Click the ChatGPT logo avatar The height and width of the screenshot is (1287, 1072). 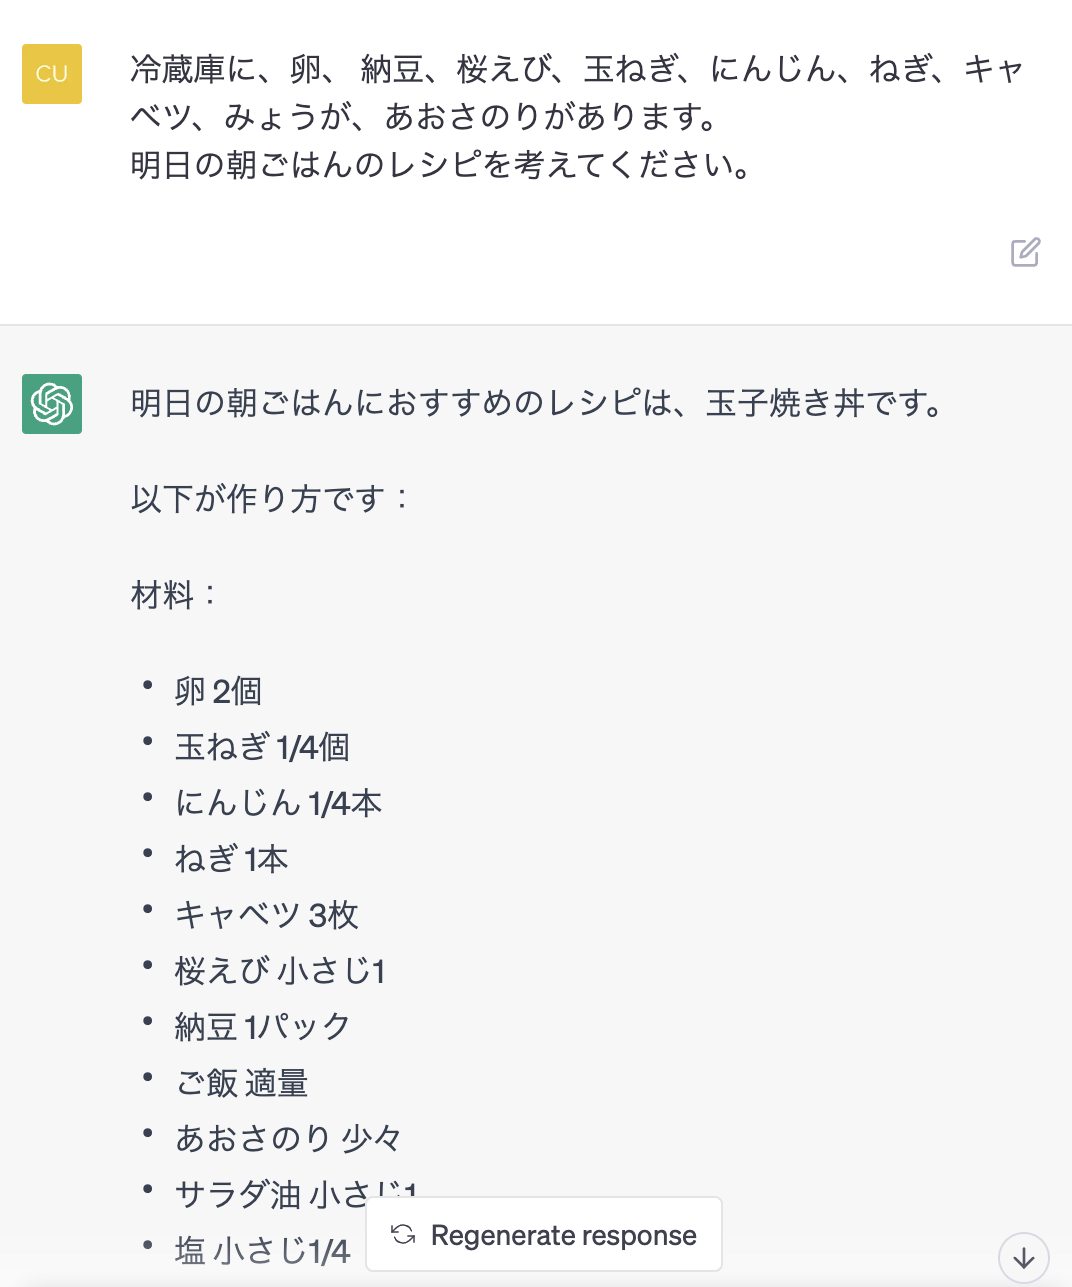pyautogui.click(x=52, y=404)
